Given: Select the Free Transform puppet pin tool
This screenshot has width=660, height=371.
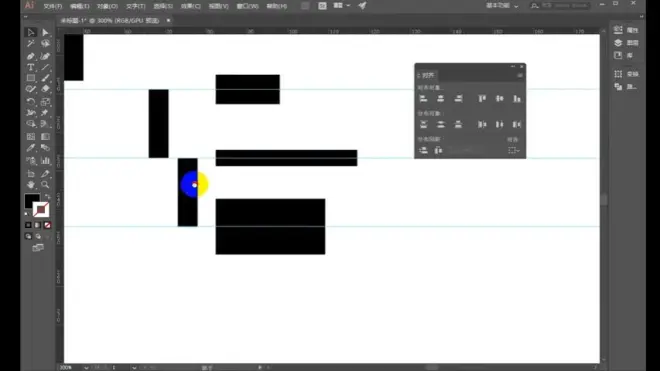Looking at the screenshot, I should (45, 112).
